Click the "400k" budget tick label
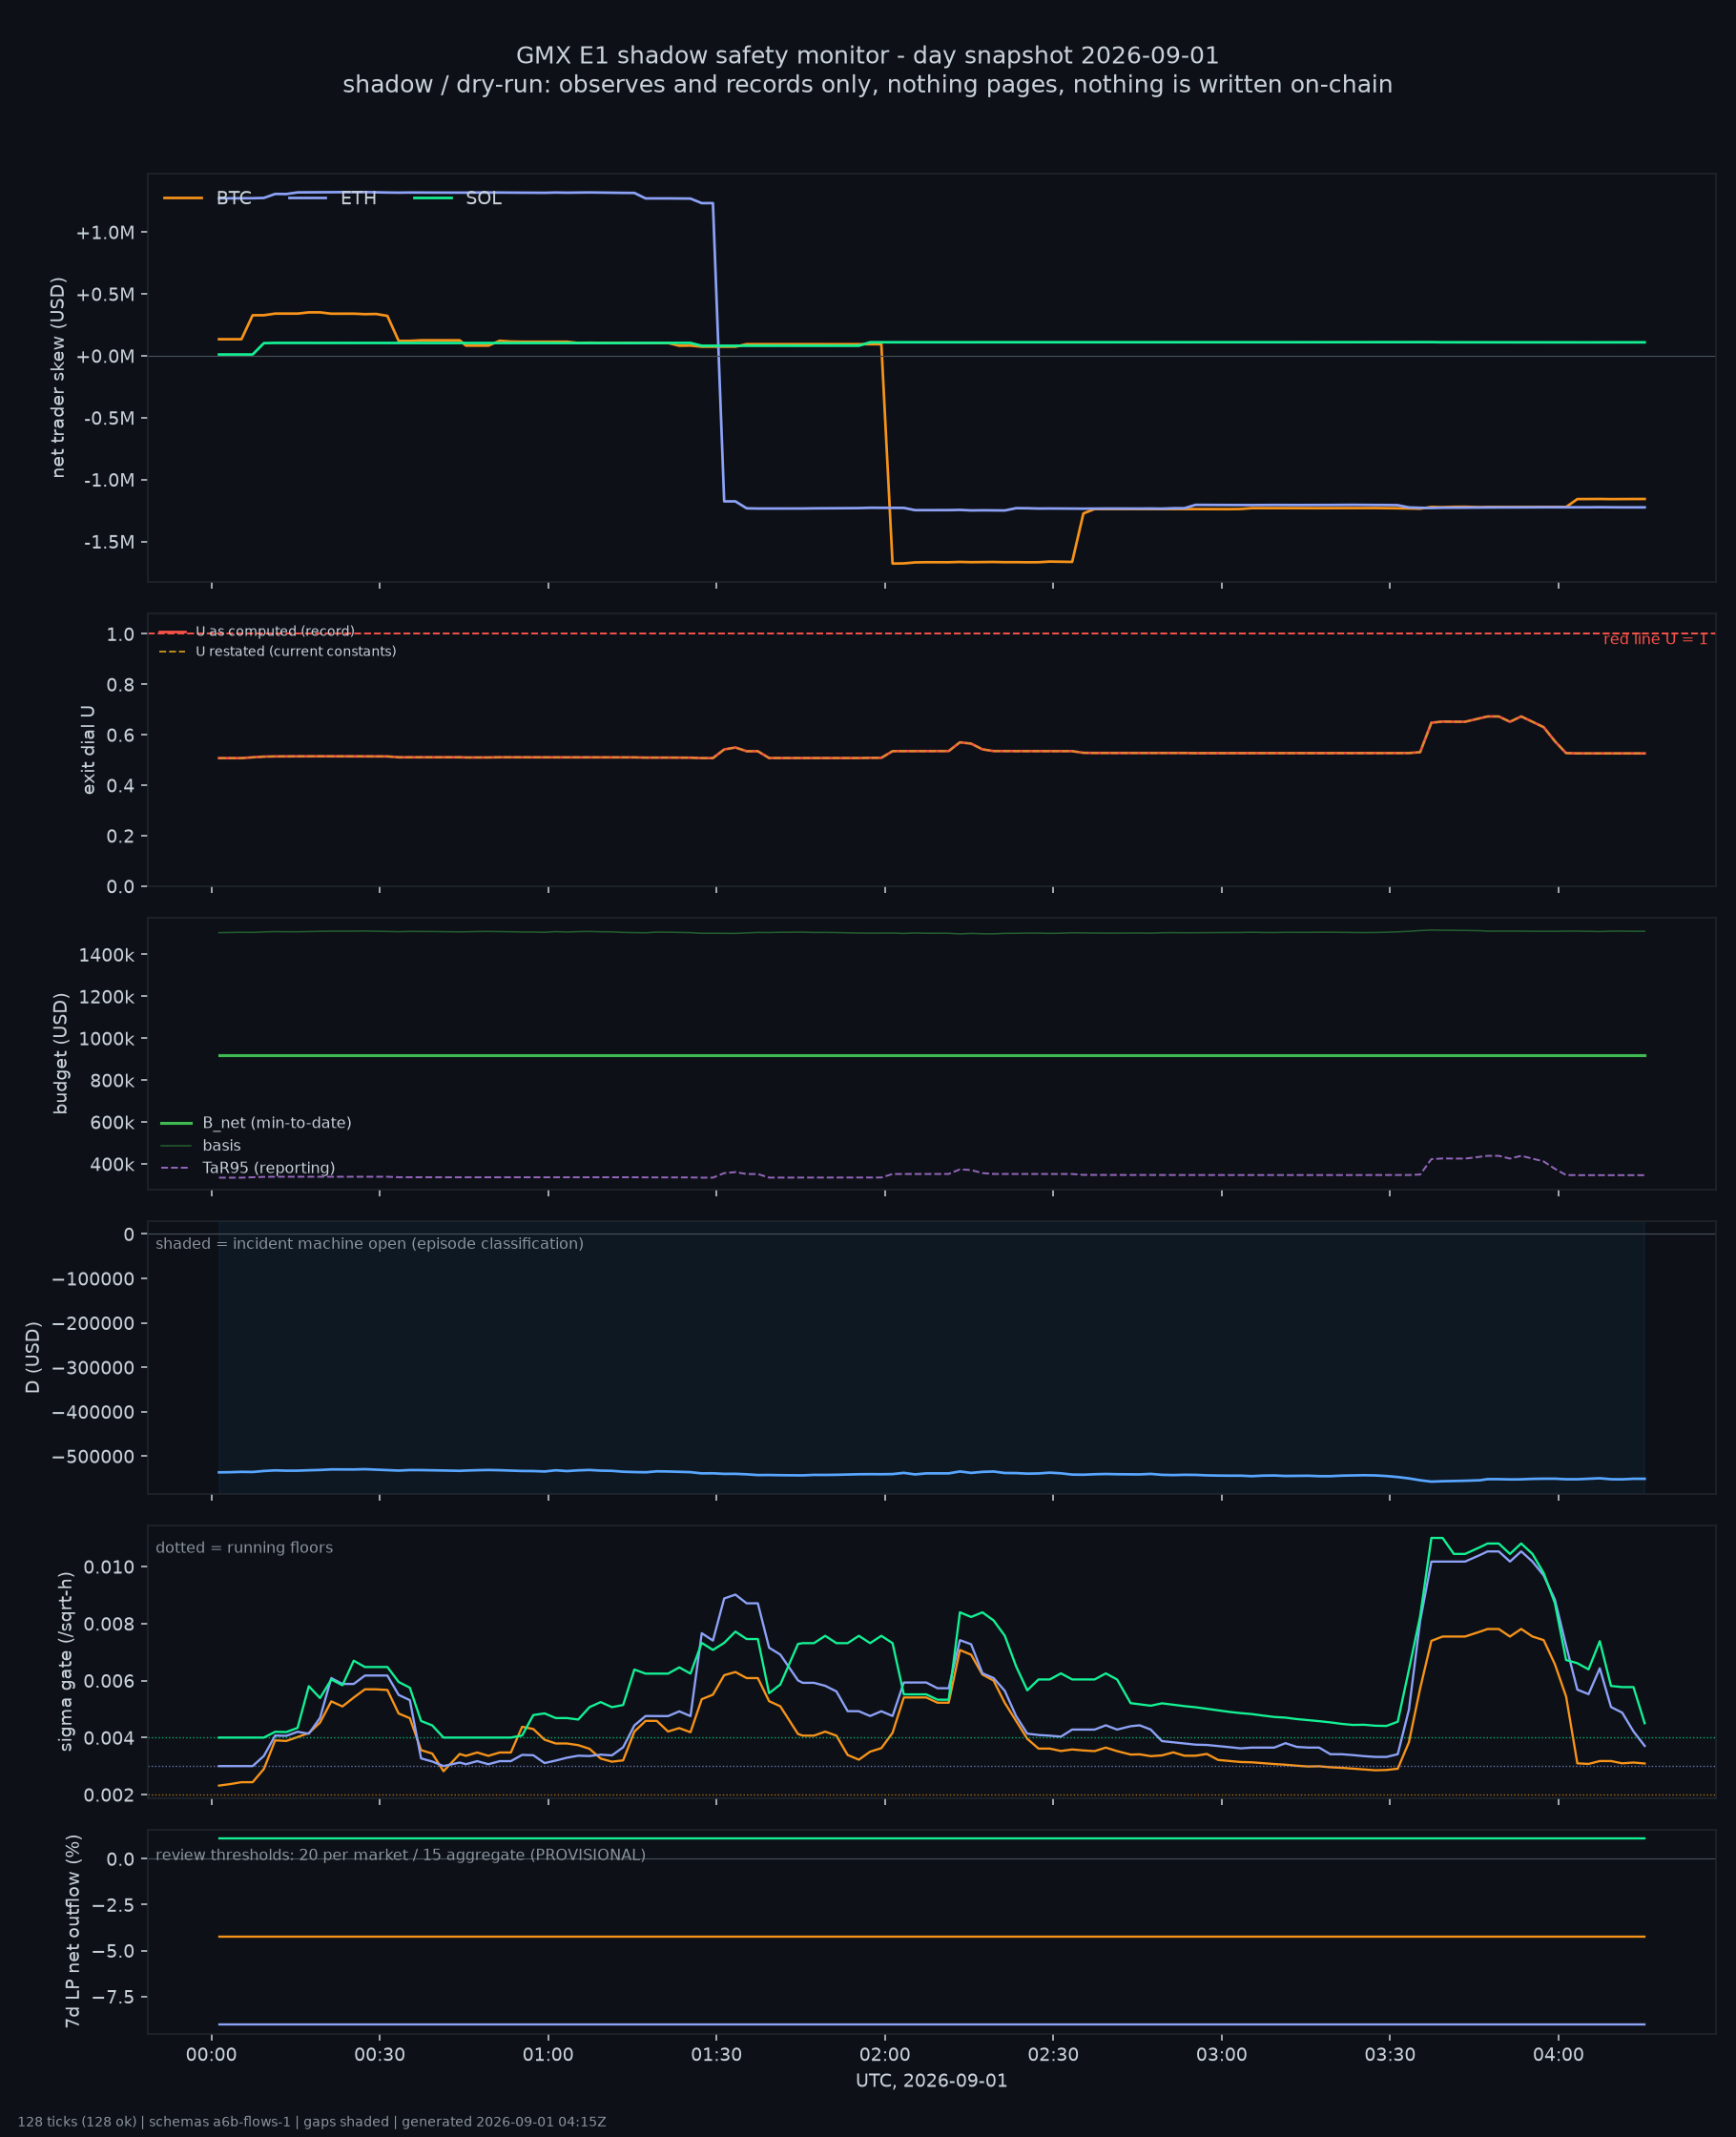Image resolution: width=1736 pixels, height=2137 pixels. [x=112, y=1165]
